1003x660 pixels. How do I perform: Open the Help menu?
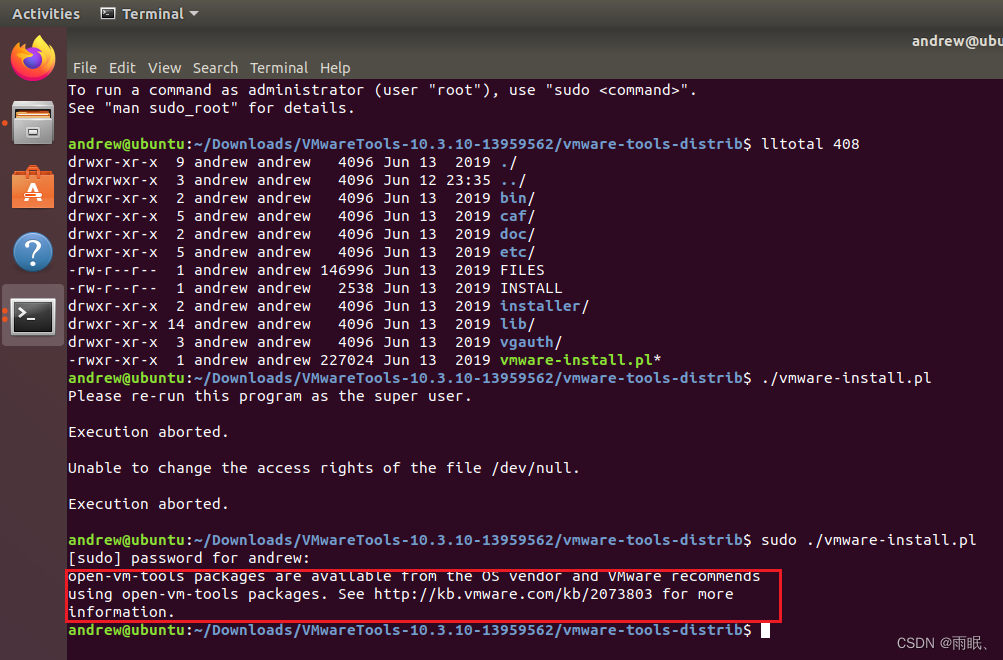click(x=335, y=68)
